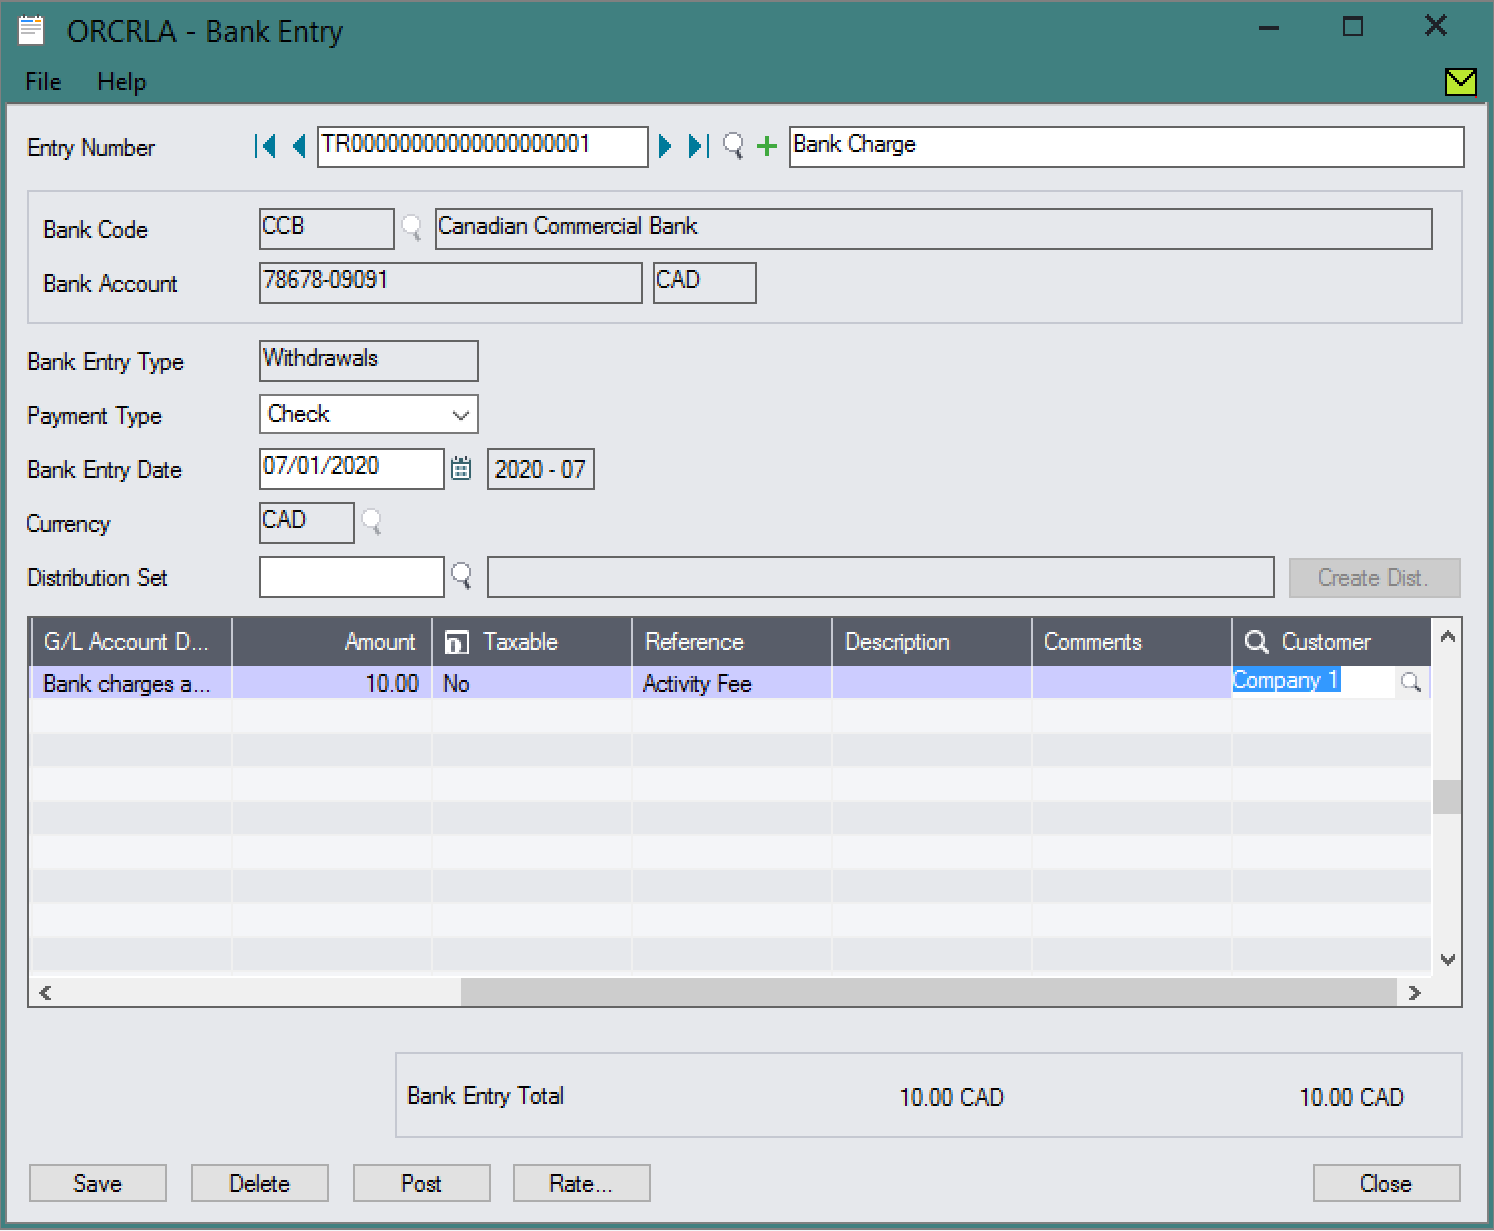This screenshot has width=1494, height=1231.
Task: Click the Distribution Set input field
Action: (351, 577)
